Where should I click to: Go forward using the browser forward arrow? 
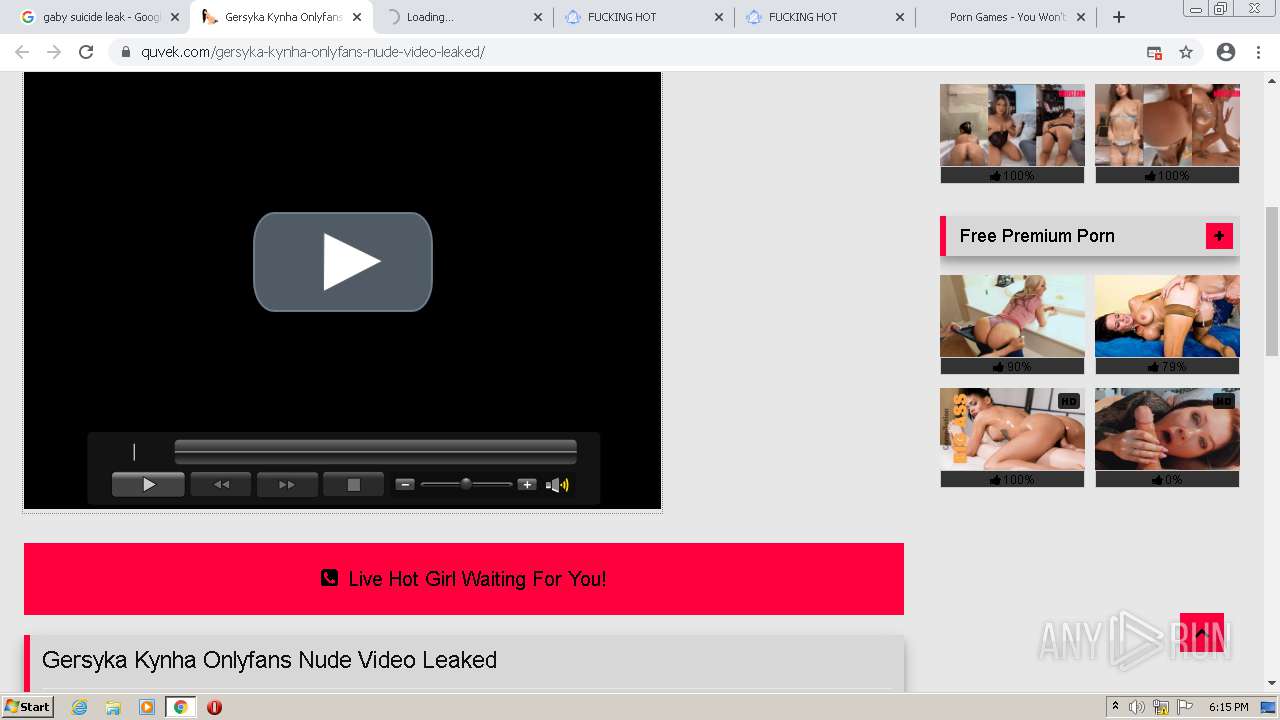pyautogui.click(x=54, y=52)
